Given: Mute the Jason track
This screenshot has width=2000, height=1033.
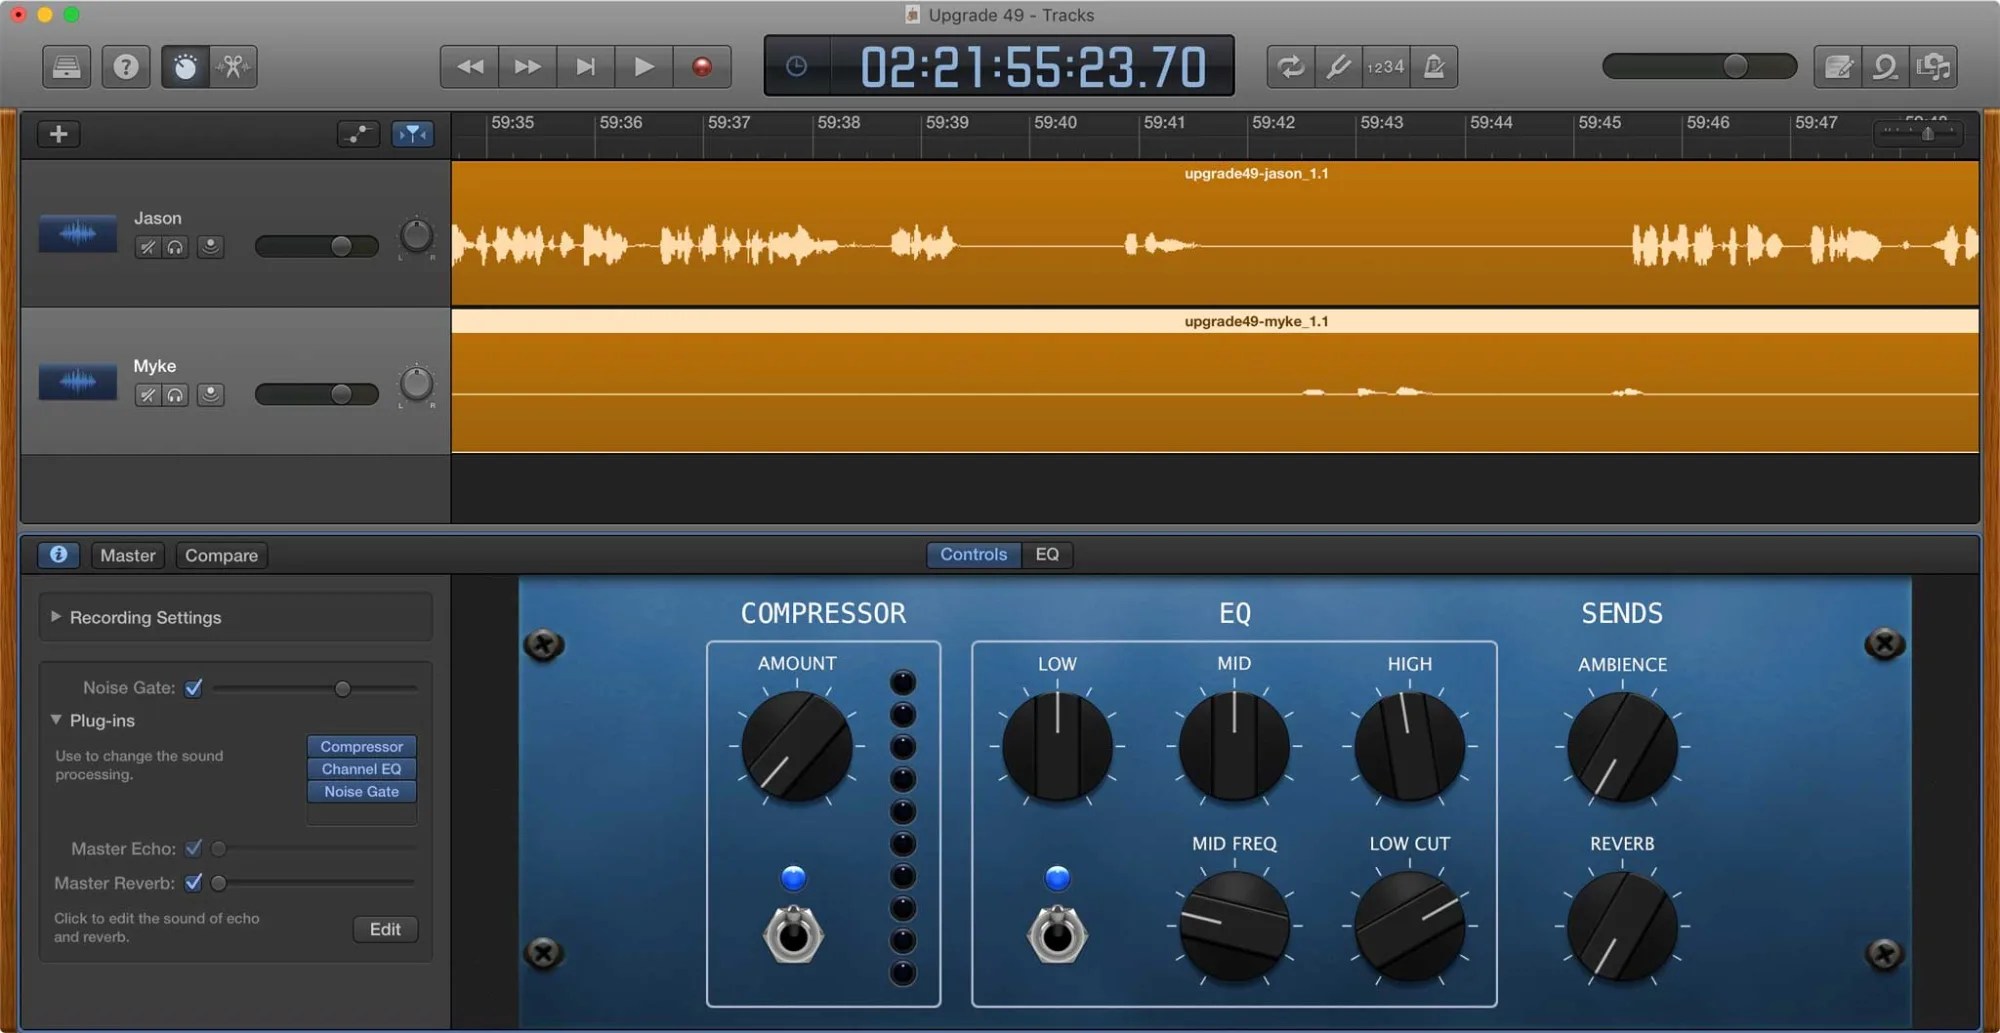Looking at the screenshot, I should (147, 247).
